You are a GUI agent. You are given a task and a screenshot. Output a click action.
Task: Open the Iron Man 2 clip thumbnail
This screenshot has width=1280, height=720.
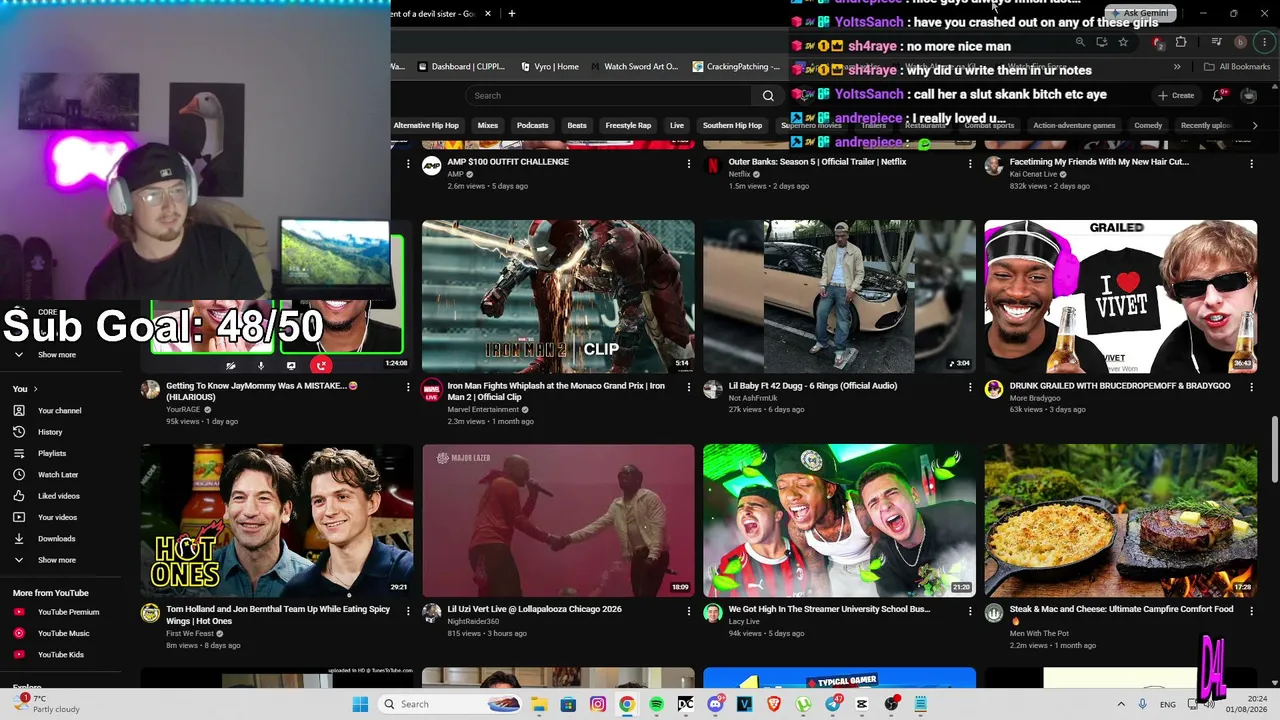(558, 296)
